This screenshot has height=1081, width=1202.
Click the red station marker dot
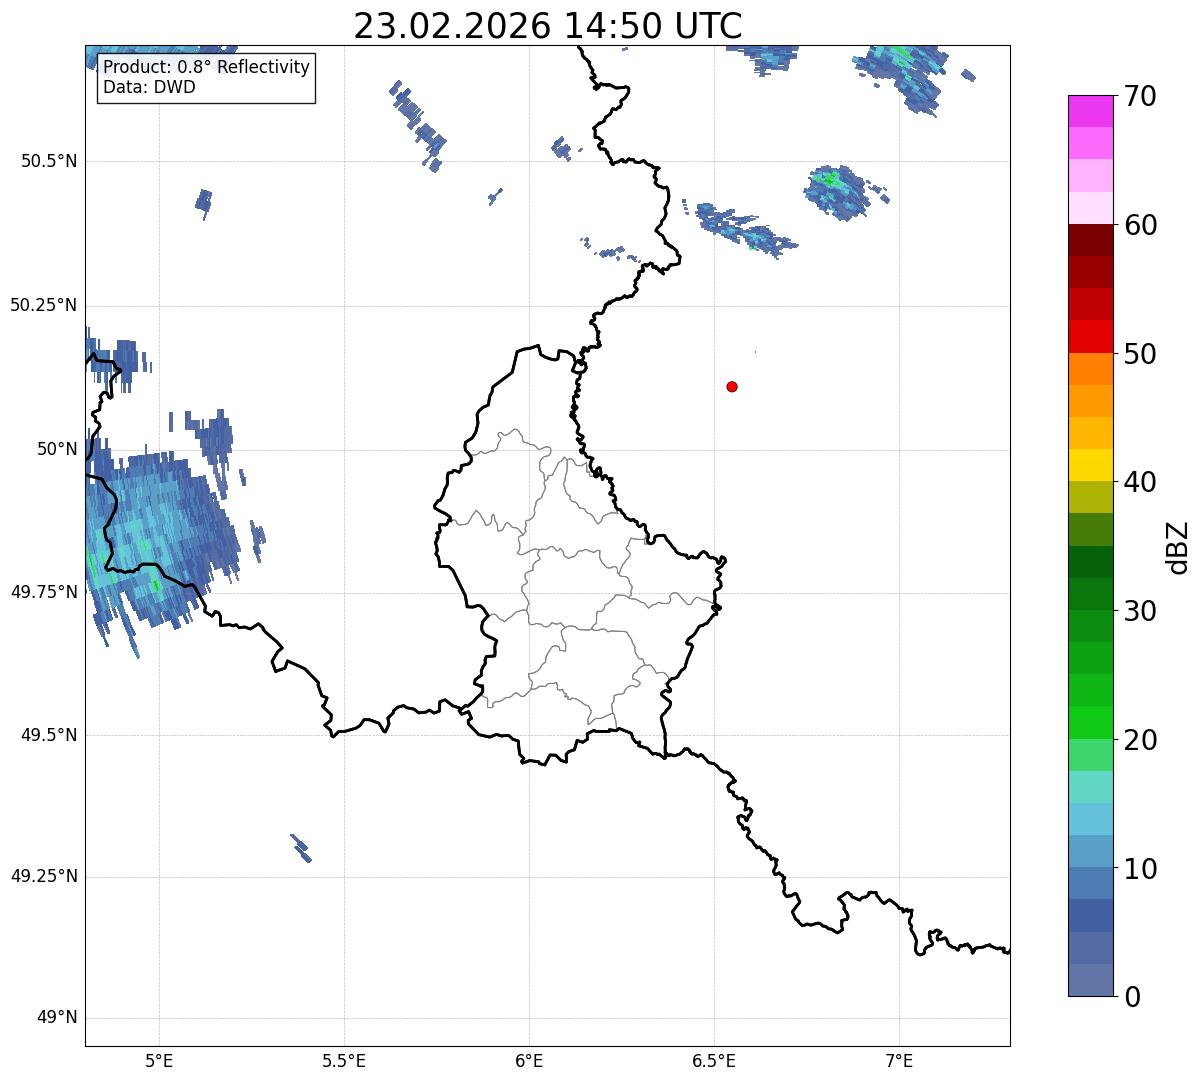coord(732,386)
